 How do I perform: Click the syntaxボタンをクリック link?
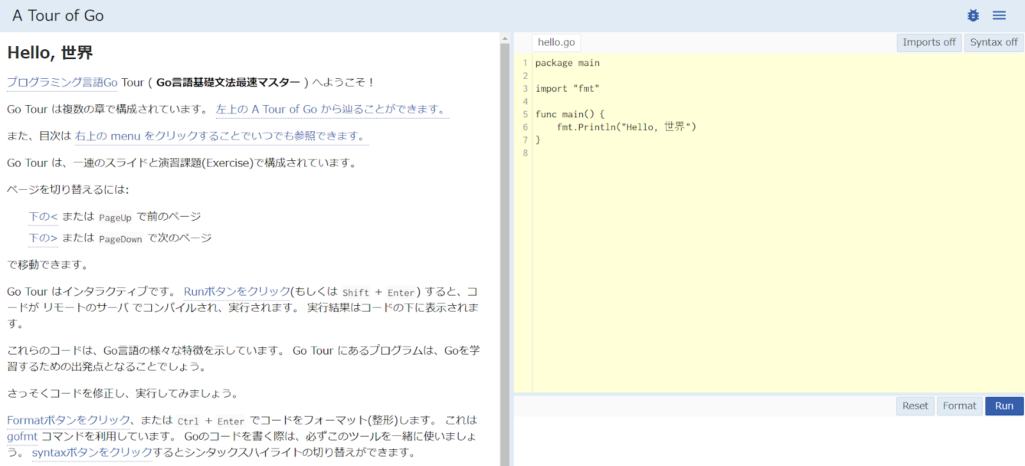coord(92,452)
